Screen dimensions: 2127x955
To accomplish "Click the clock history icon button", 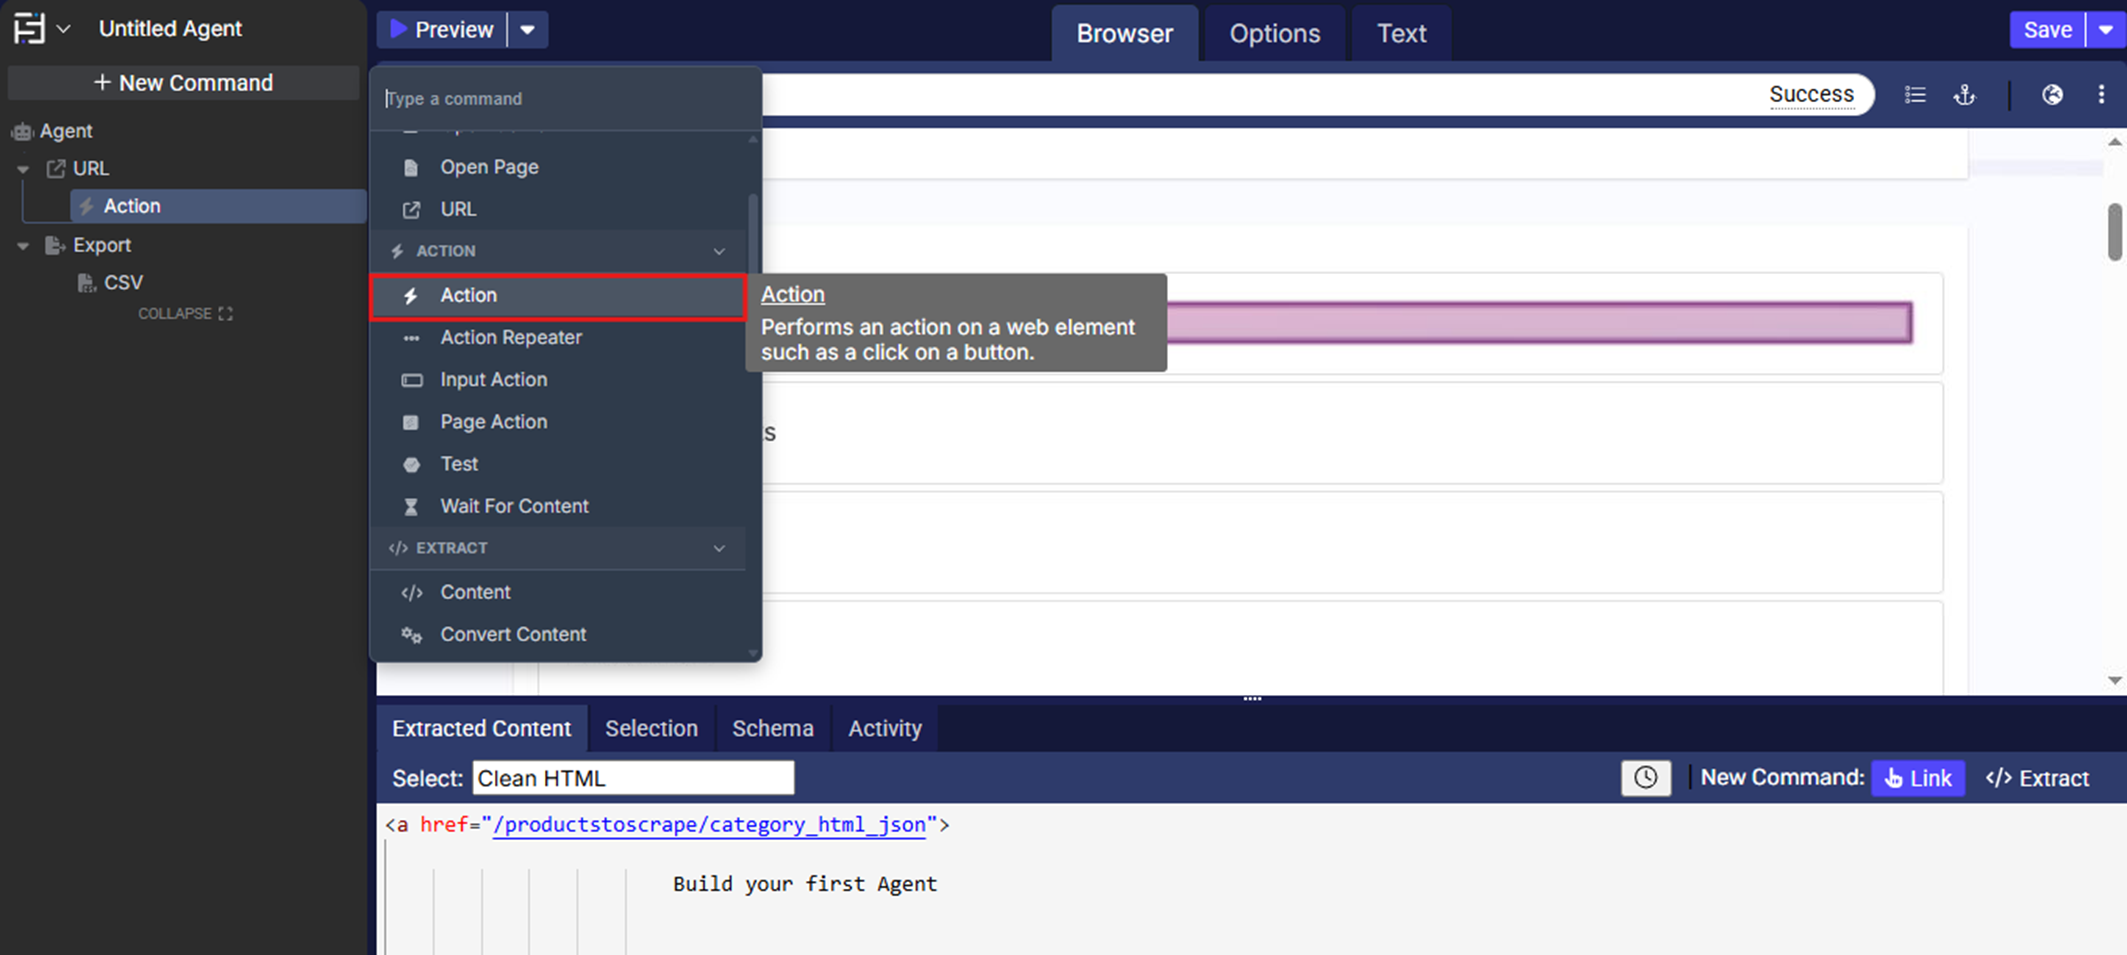I will click(1645, 778).
